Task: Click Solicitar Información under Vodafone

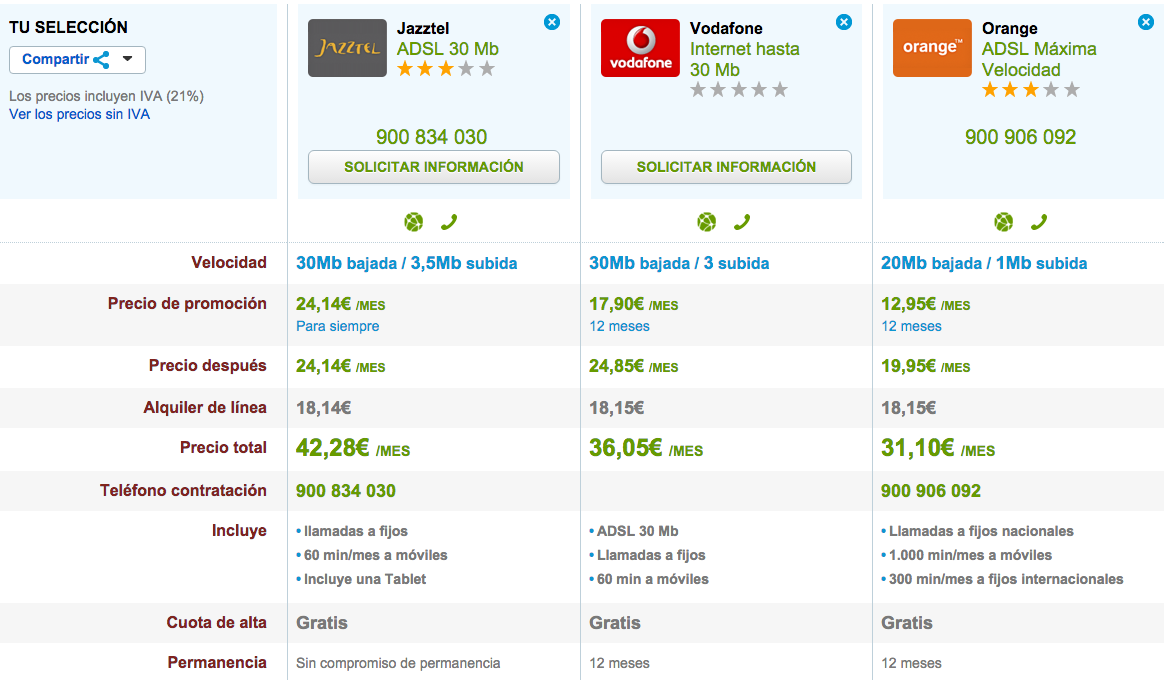Action: coord(726,167)
